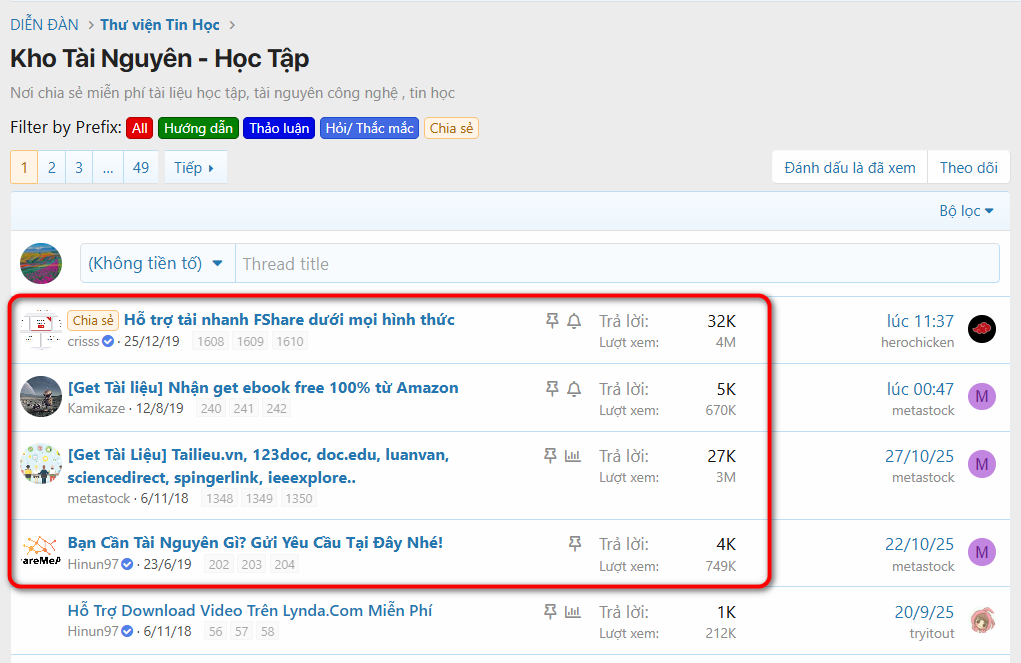Open Hinun97 avatar on Bạn Cần thread
Image resolution: width=1021 pixels, height=663 pixels.
(40, 552)
